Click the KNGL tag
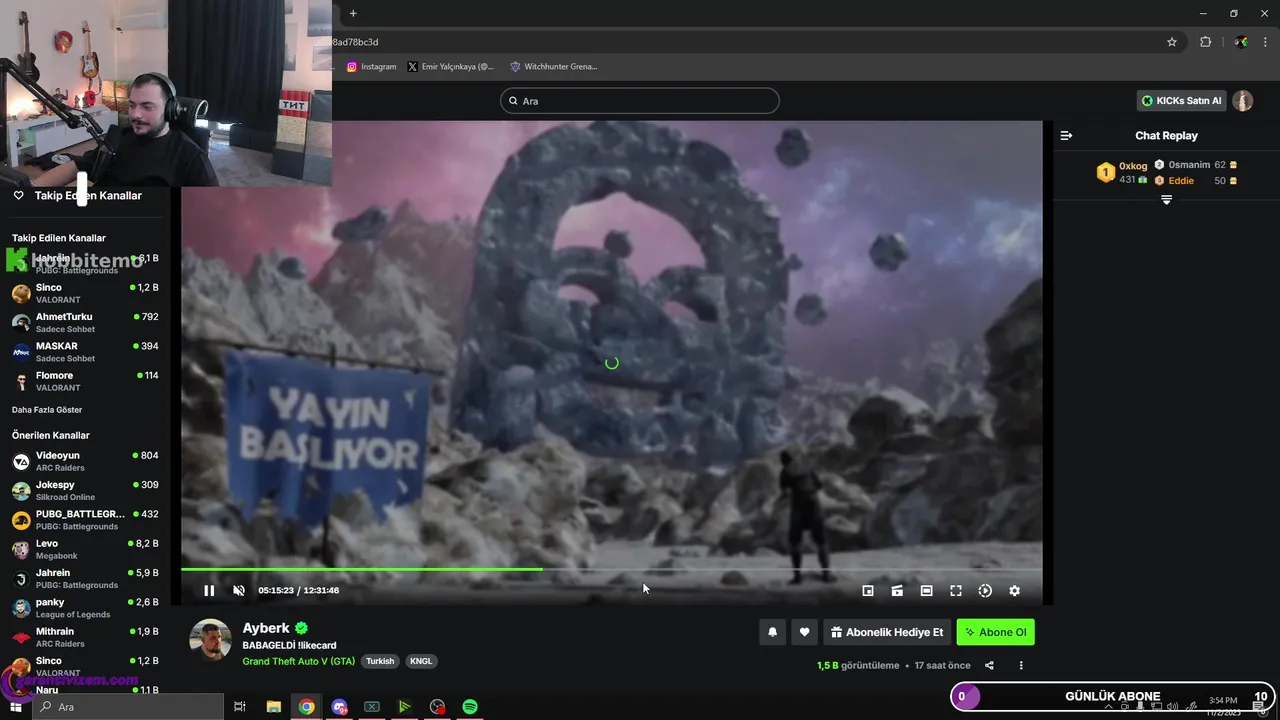Image resolution: width=1280 pixels, height=720 pixels. 421,661
